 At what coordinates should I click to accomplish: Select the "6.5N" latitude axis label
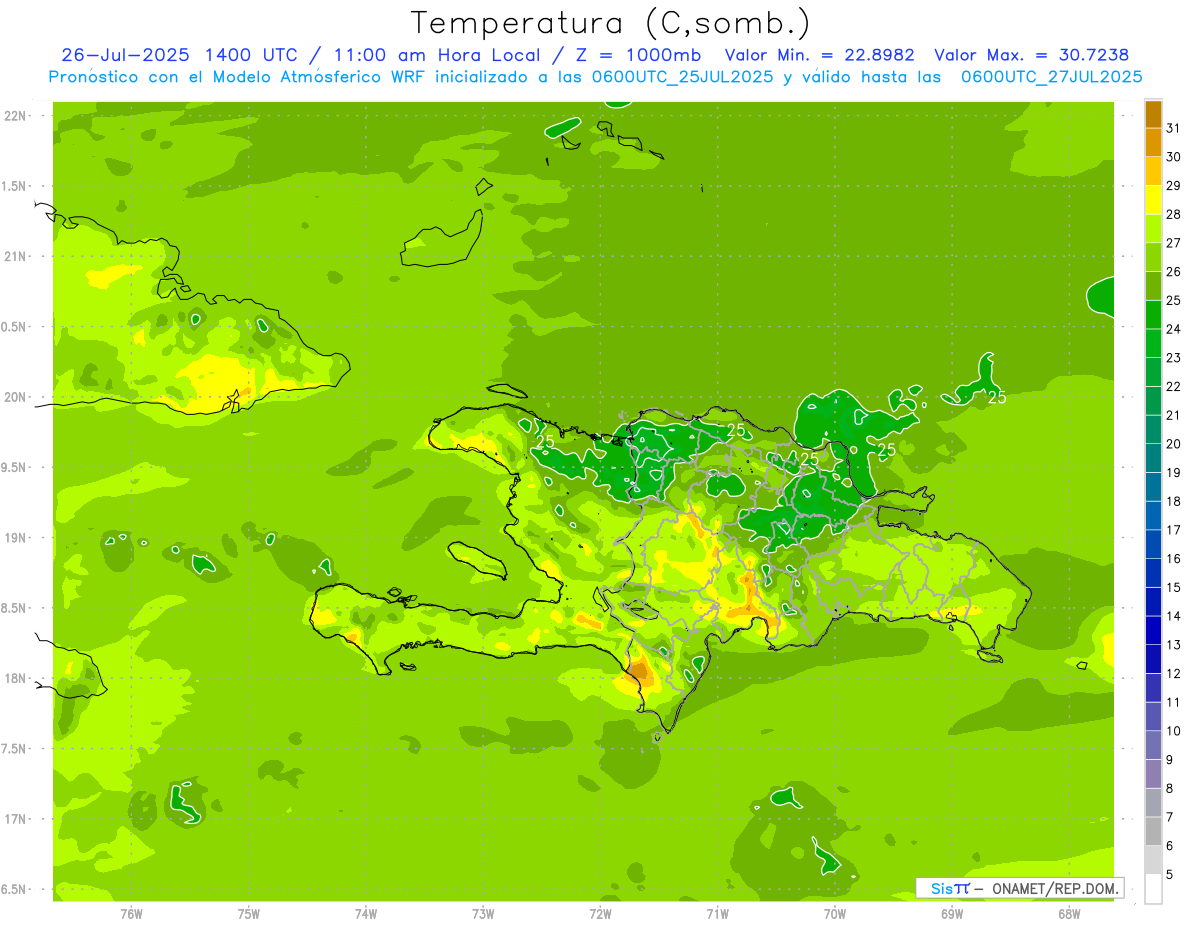click(13, 890)
